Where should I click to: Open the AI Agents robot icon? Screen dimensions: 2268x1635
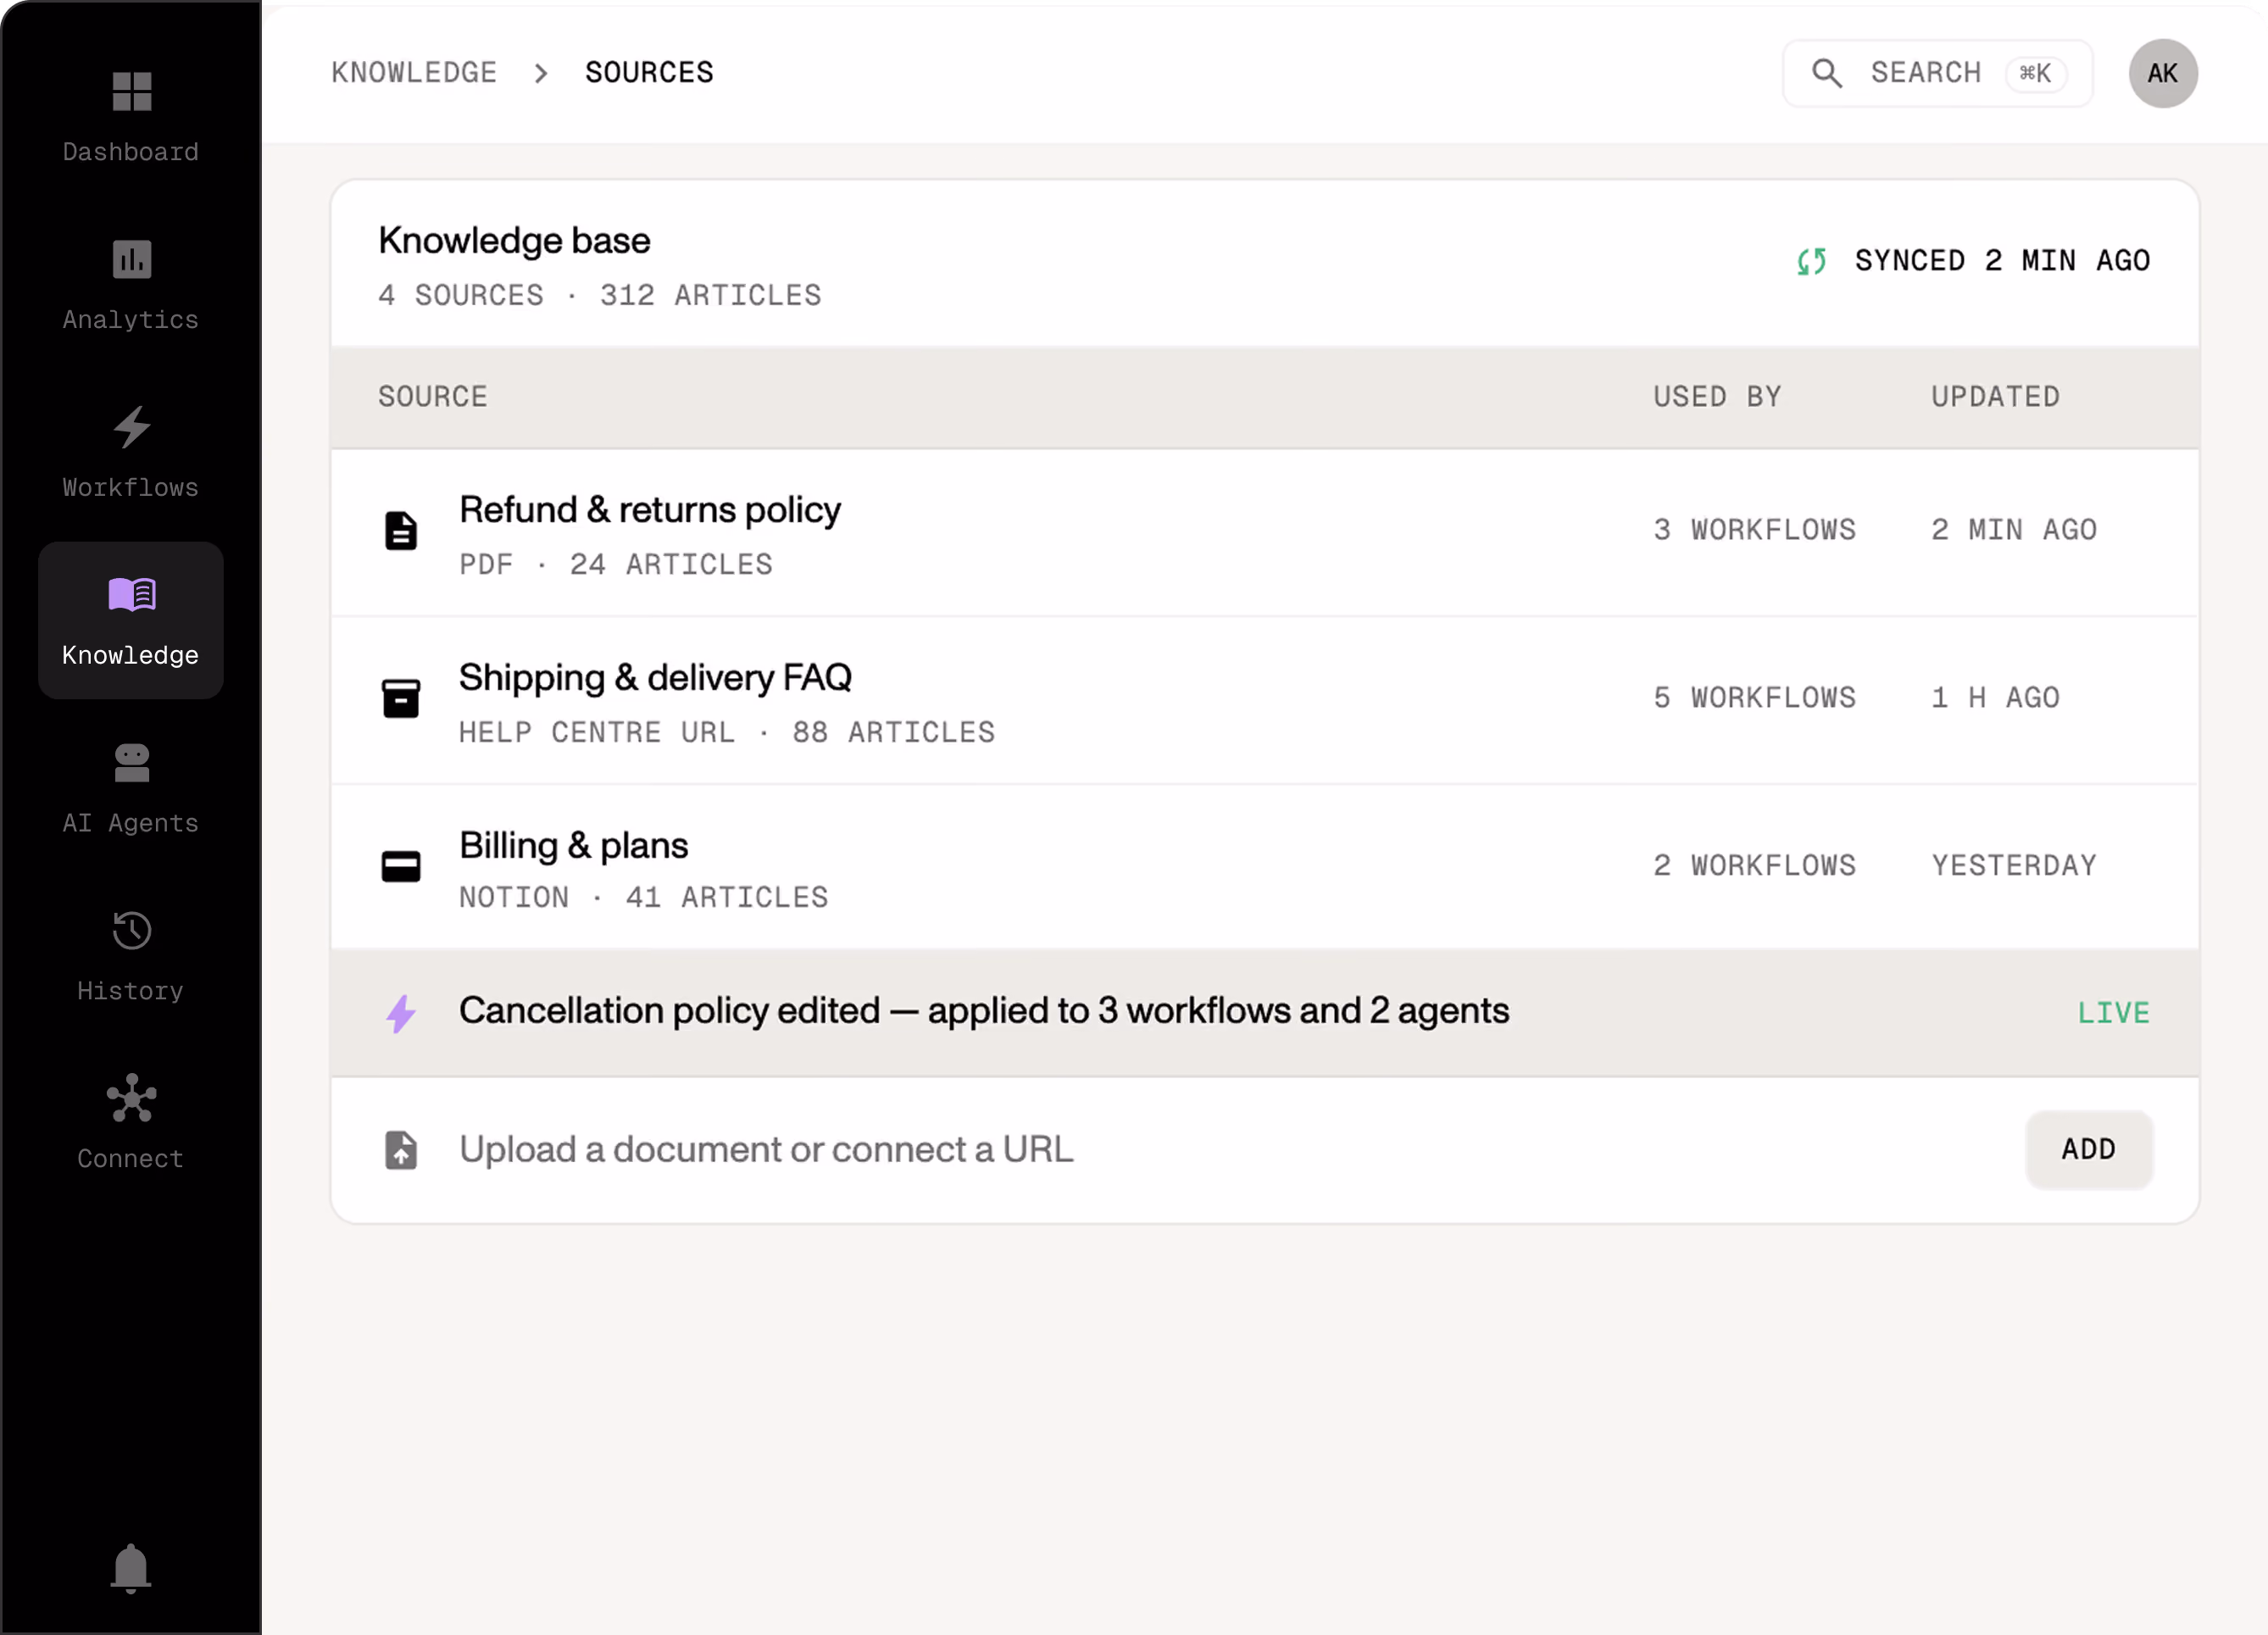coord(131,762)
